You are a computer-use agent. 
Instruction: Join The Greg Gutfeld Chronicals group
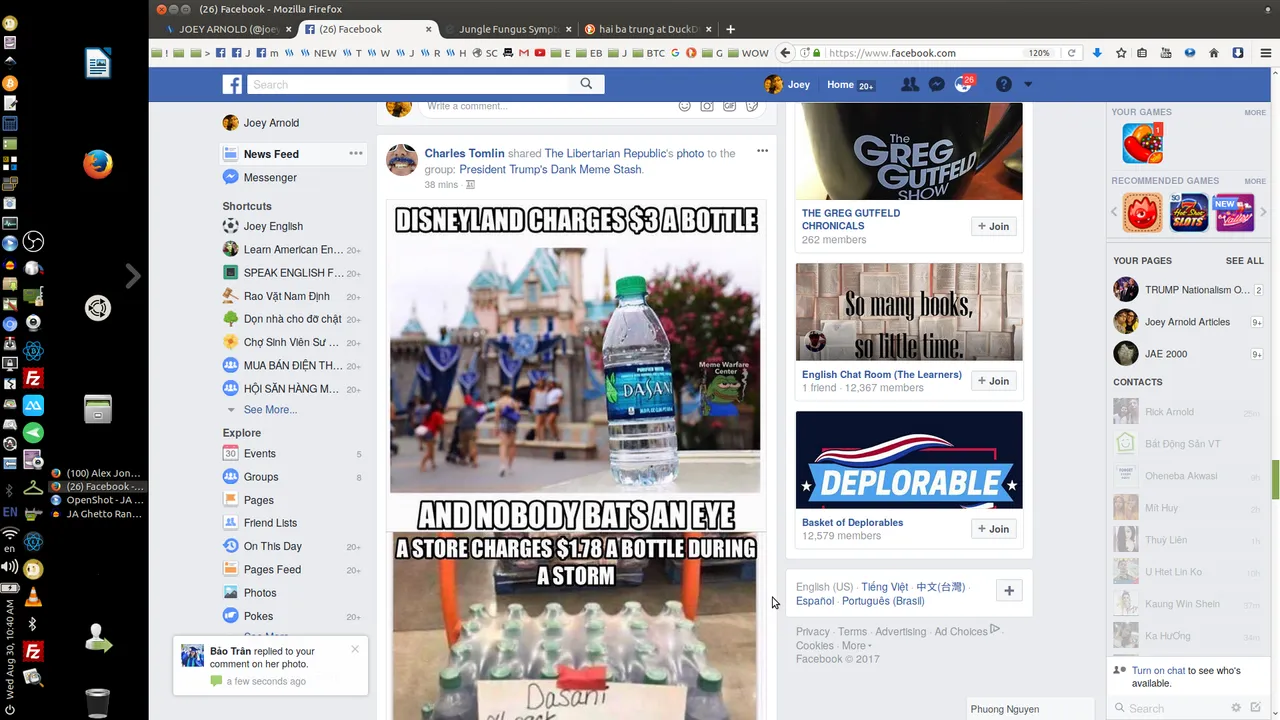994,226
